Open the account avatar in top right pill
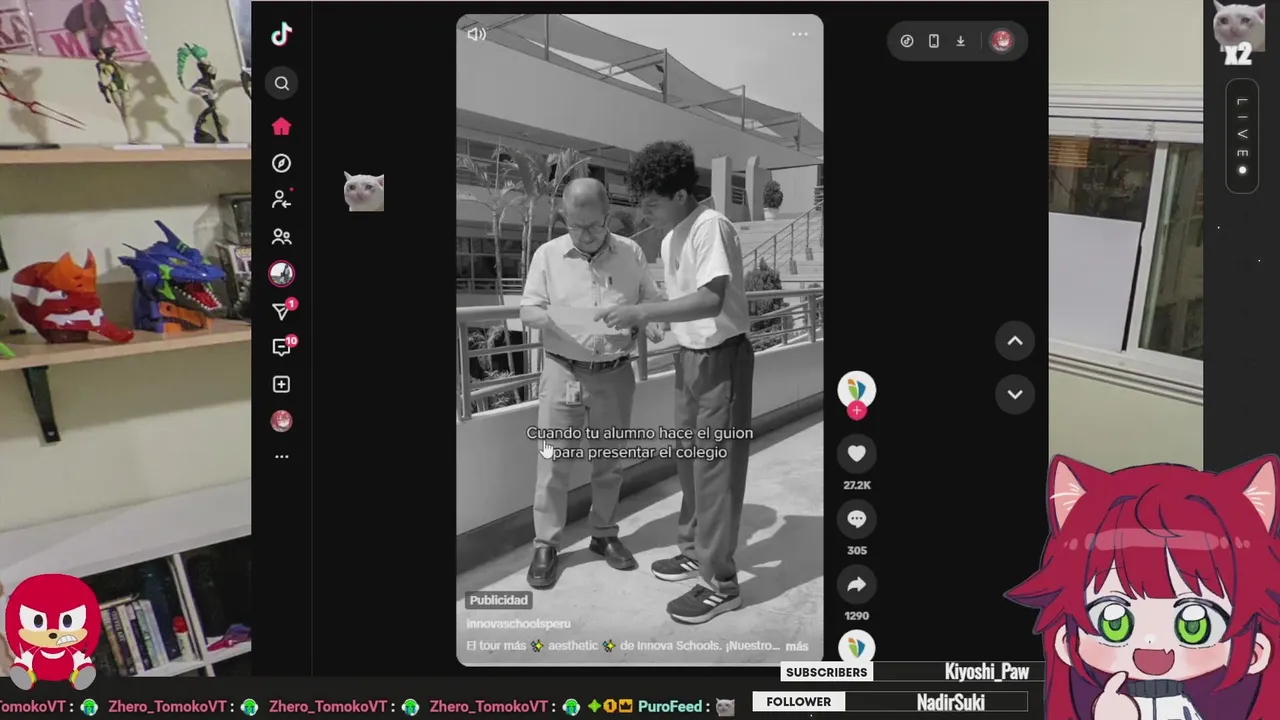This screenshot has width=1280, height=720. point(1001,41)
